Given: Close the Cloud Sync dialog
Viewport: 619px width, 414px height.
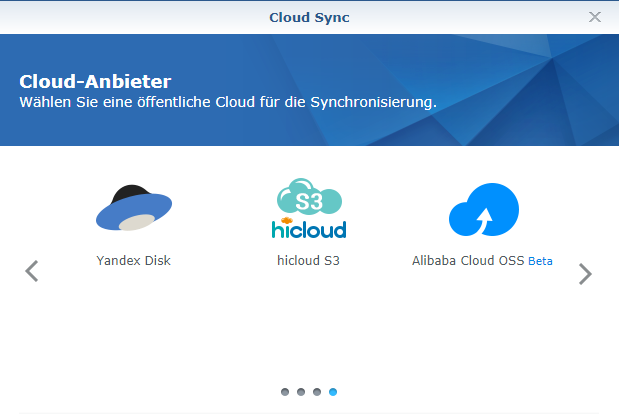Looking at the screenshot, I should (595, 17).
